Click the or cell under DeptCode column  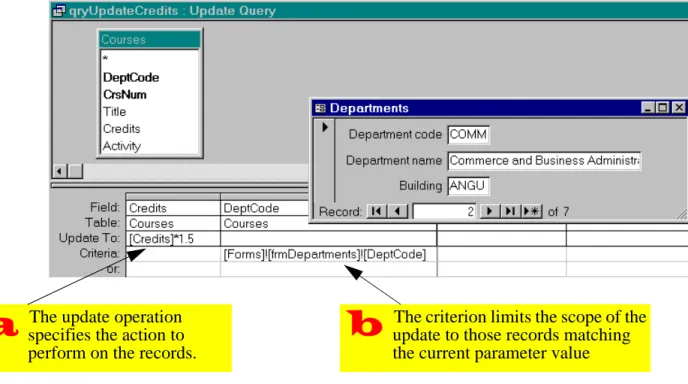(329, 269)
